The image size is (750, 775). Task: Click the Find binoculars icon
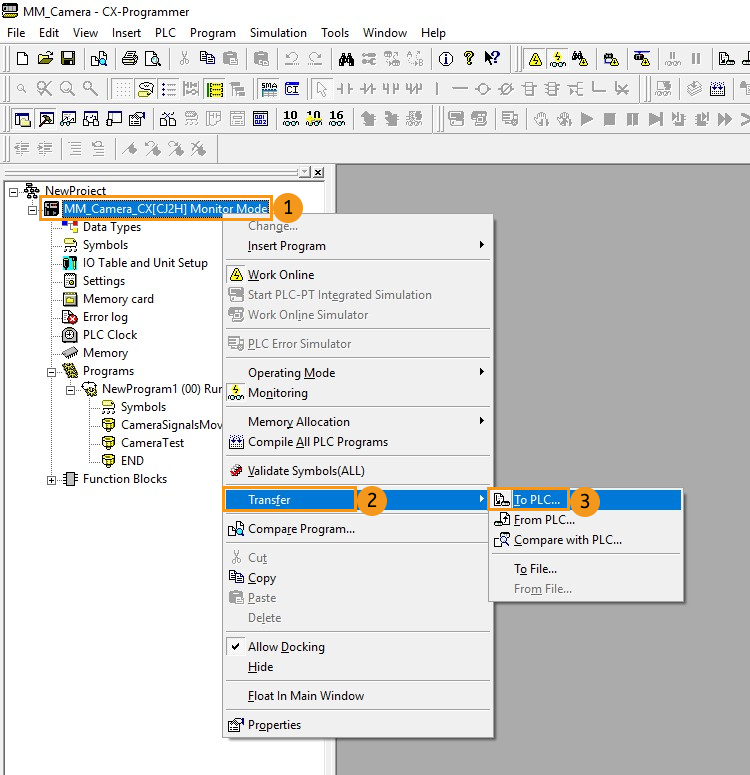(346, 59)
